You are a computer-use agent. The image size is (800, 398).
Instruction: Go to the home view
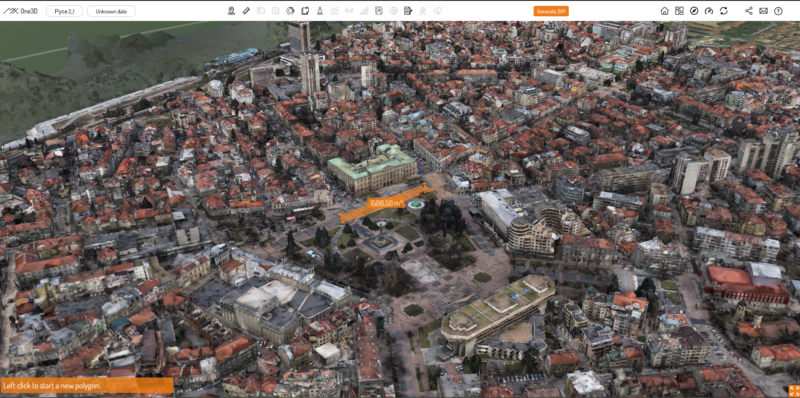pos(664,11)
